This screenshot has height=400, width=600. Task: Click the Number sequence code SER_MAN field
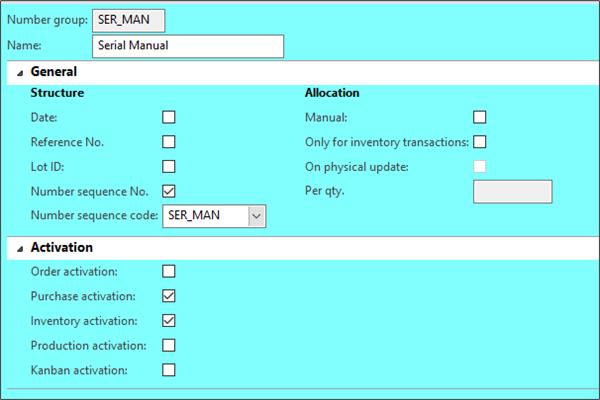coord(204,215)
